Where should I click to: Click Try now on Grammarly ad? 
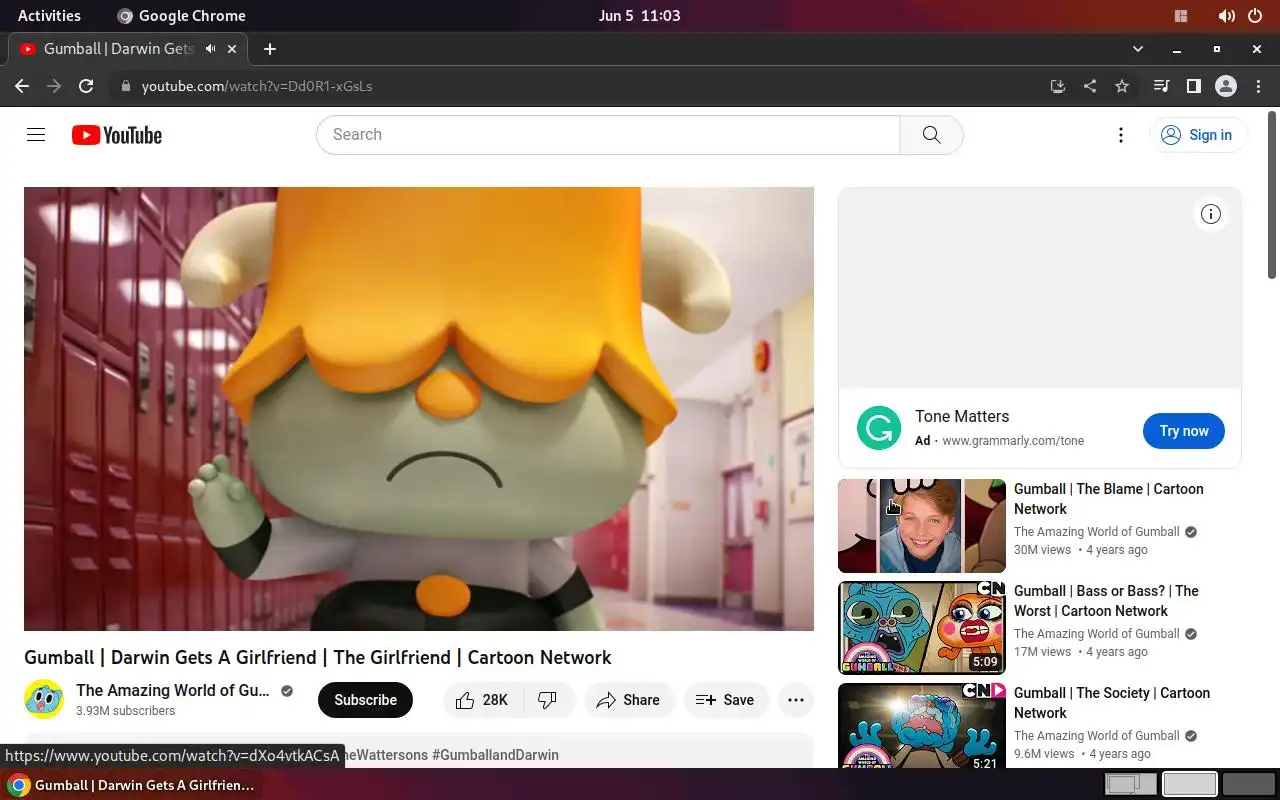click(x=1184, y=431)
